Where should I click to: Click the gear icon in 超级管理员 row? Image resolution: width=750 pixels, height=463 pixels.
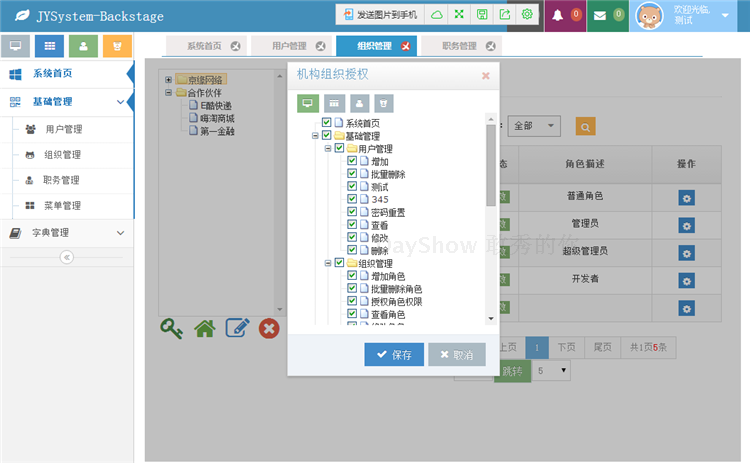687,254
